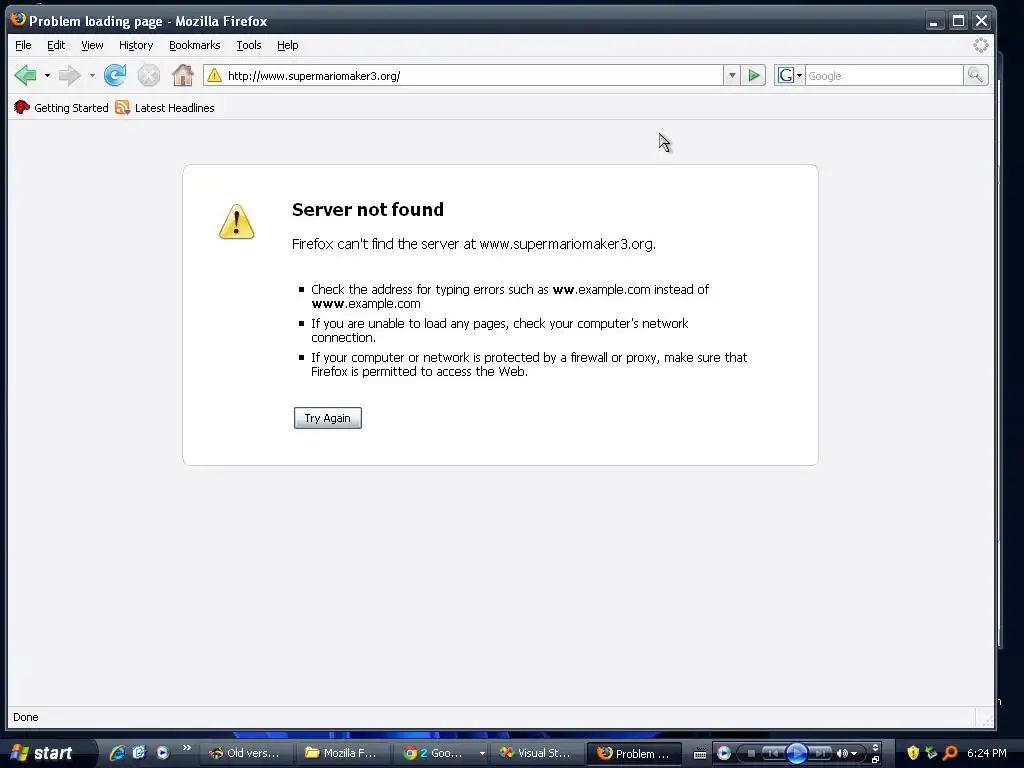Switch to Google Chrome taskbar group
Screen dimensions: 1024x768
(x=438, y=753)
